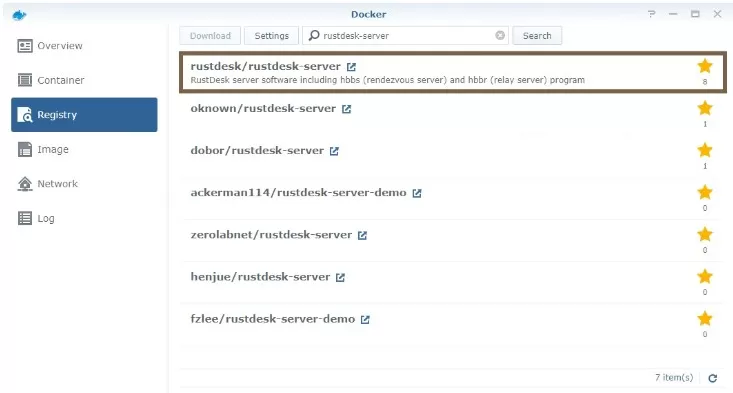Click the star icon for ackerman114/rustdesk-server-demo

click(704, 192)
